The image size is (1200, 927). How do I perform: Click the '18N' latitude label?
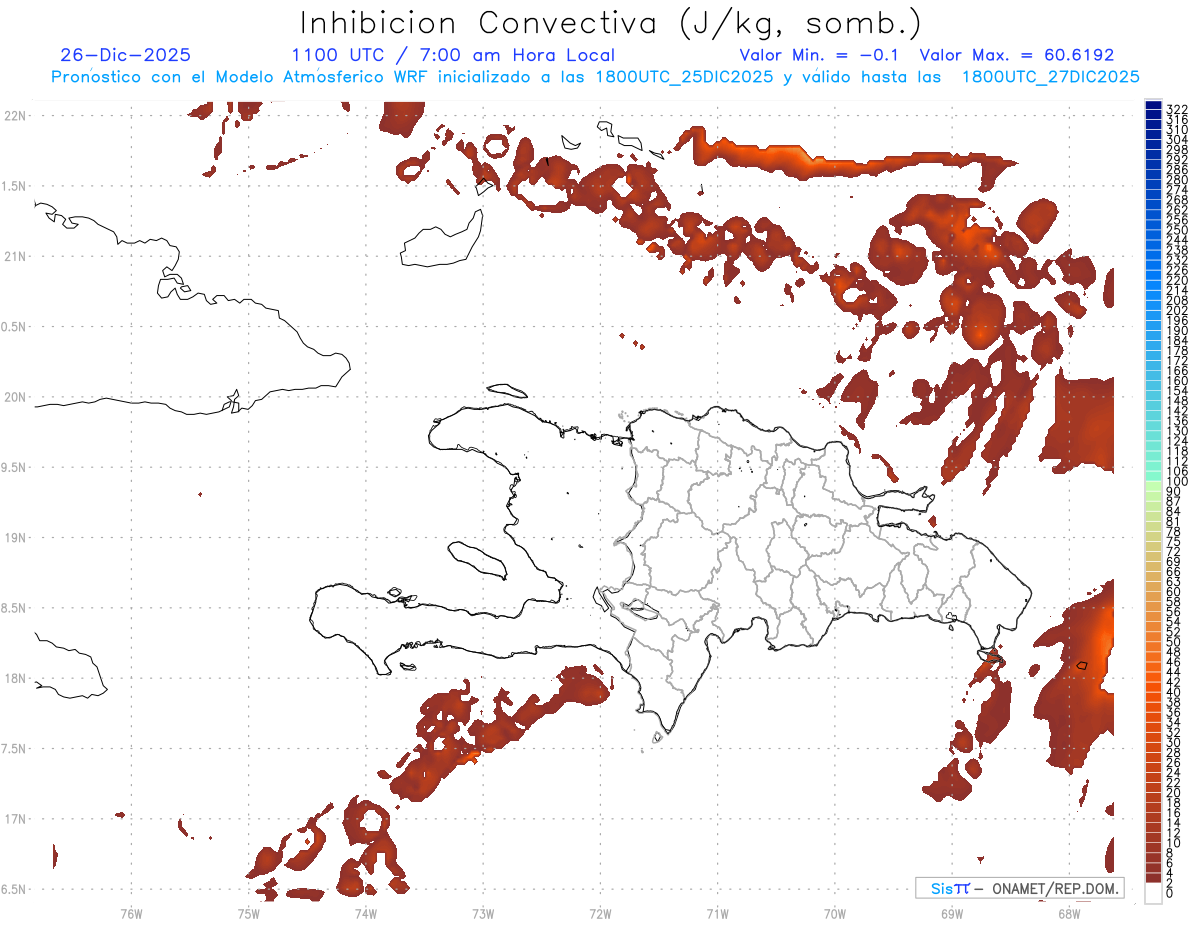[x=16, y=678]
